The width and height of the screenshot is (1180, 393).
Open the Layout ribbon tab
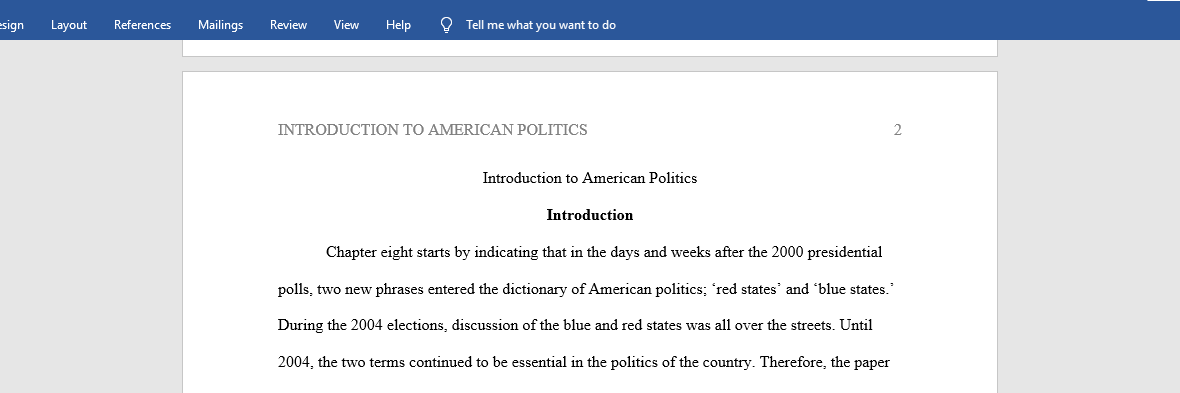click(x=69, y=25)
